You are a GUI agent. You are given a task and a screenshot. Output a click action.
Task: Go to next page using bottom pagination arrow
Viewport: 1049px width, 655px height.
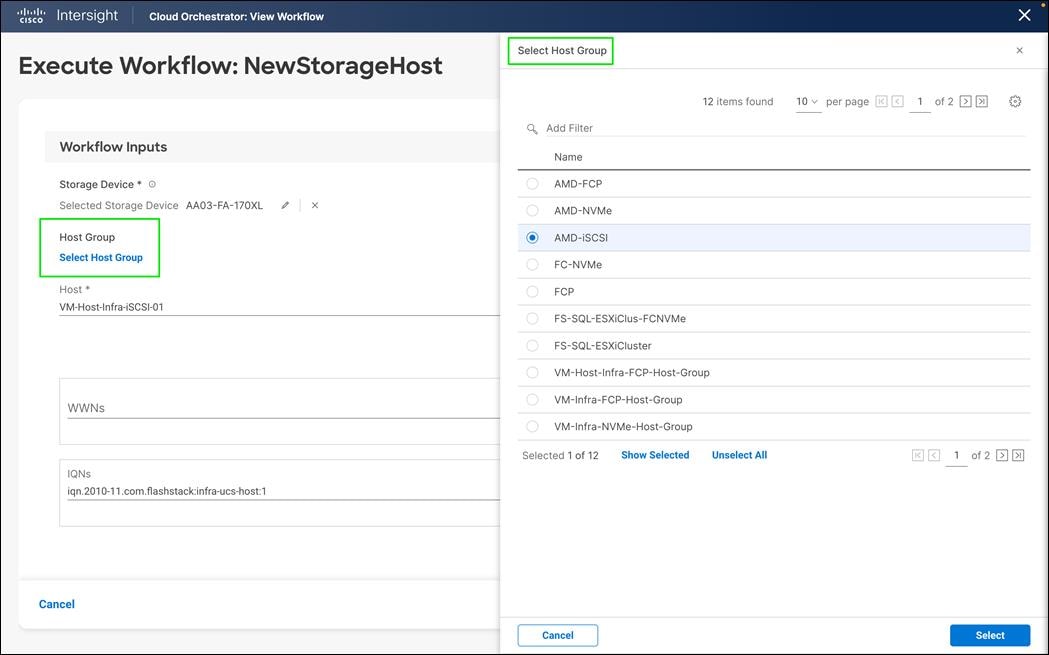coord(1001,455)
